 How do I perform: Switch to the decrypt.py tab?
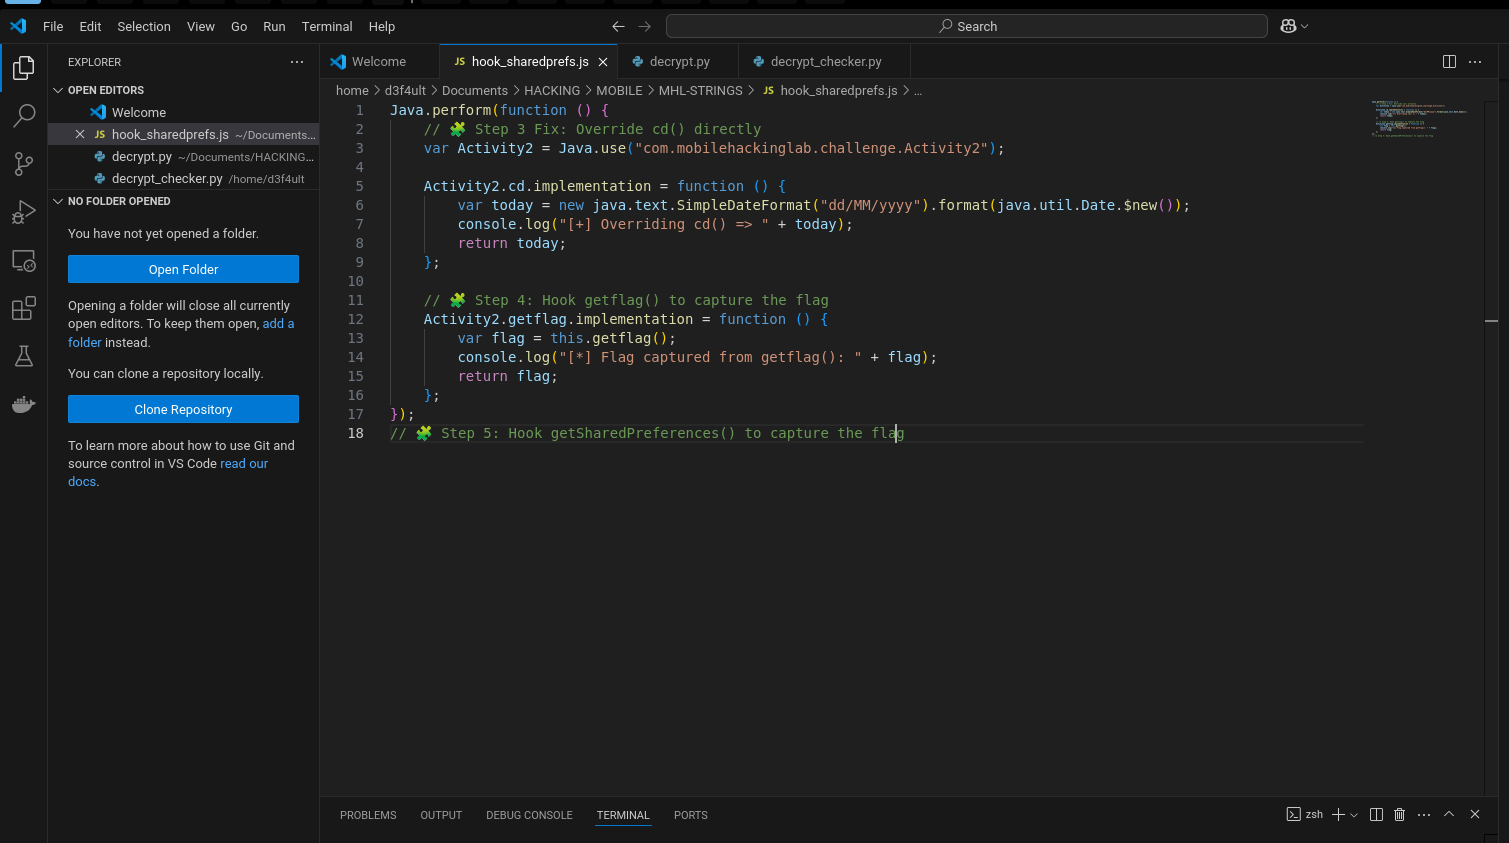pos(678,62)
